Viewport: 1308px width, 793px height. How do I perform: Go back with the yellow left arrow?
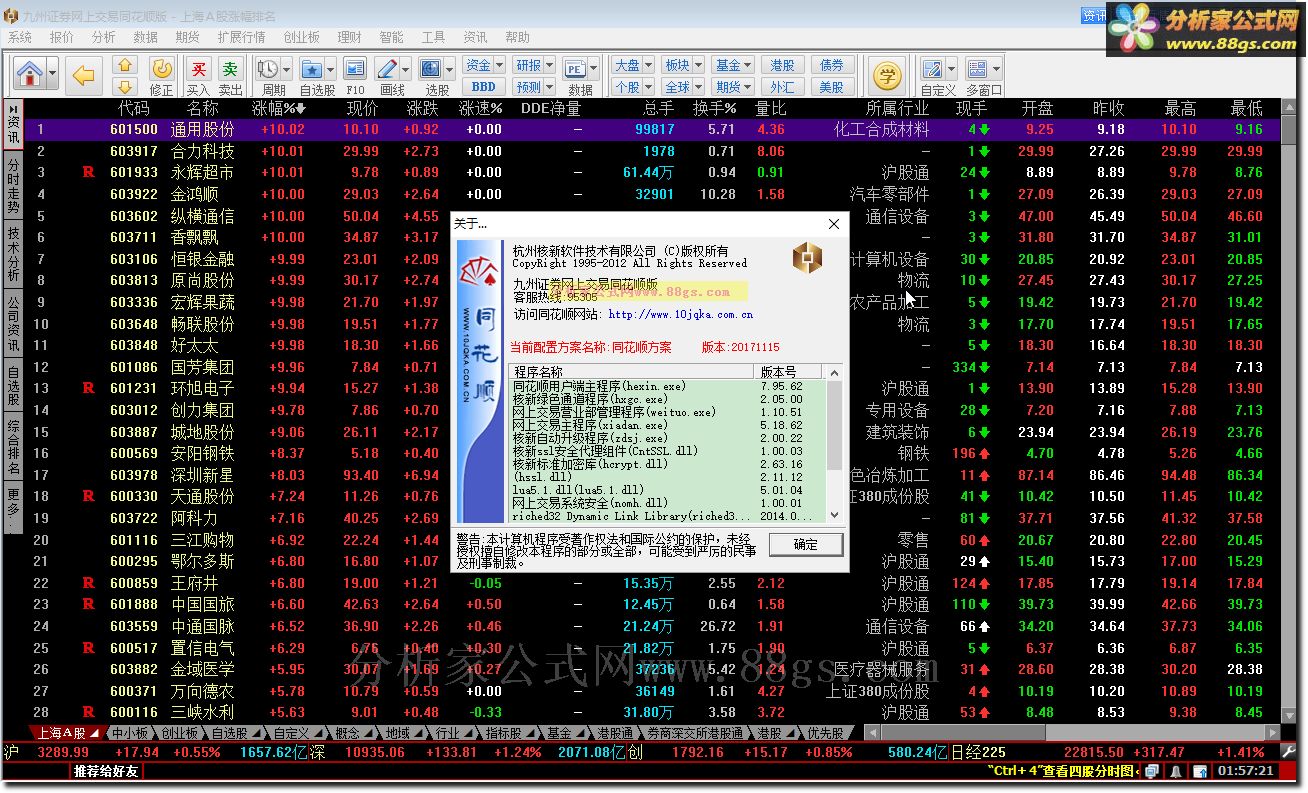(x=84, y=74)
